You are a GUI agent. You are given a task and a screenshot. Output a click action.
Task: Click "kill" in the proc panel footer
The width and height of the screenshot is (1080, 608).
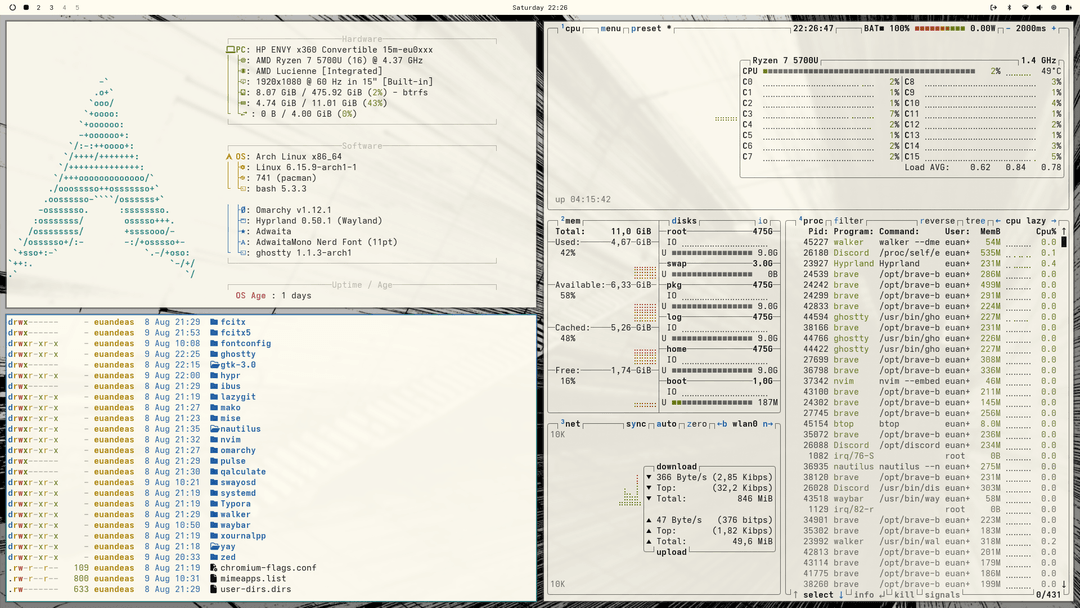[x=903, y=595]
